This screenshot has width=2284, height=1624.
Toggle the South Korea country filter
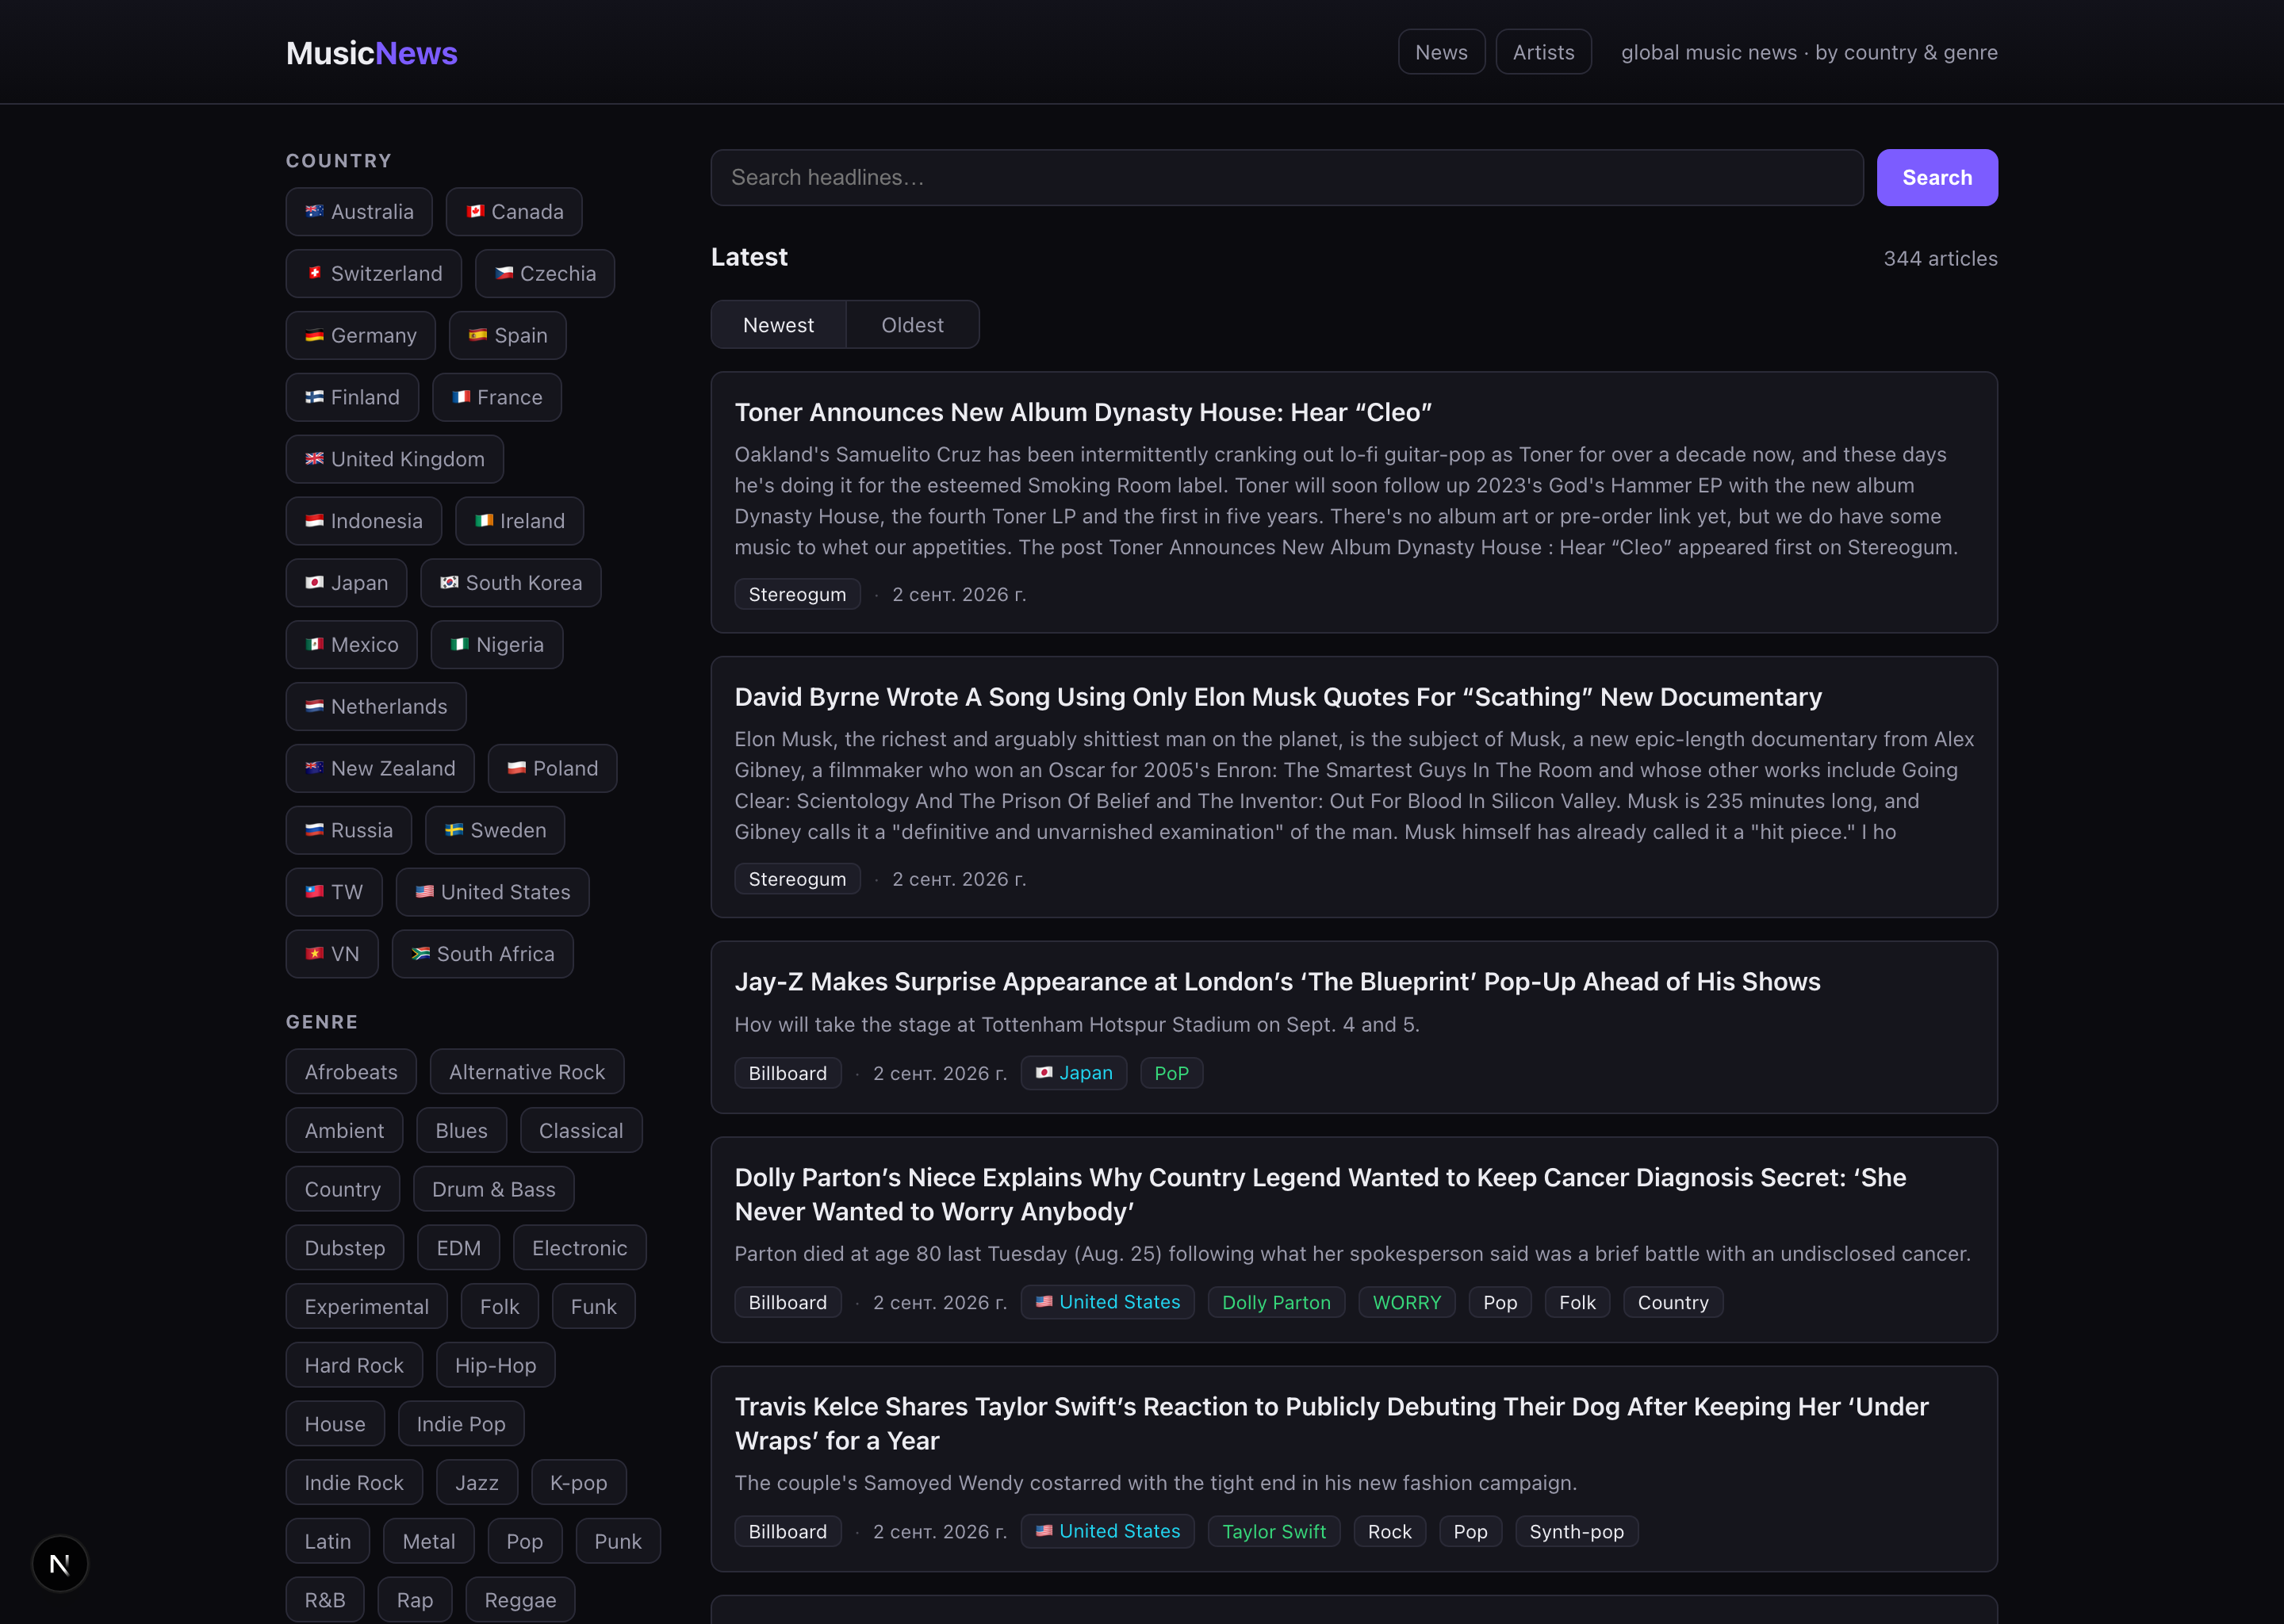511,583
